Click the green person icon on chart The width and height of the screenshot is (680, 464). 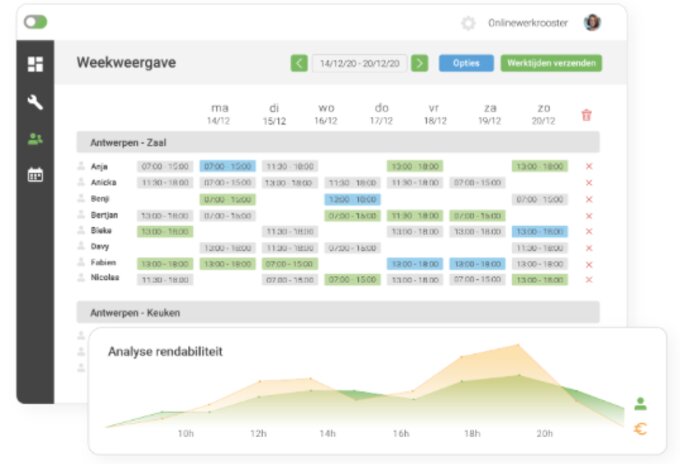coord(640,404)
